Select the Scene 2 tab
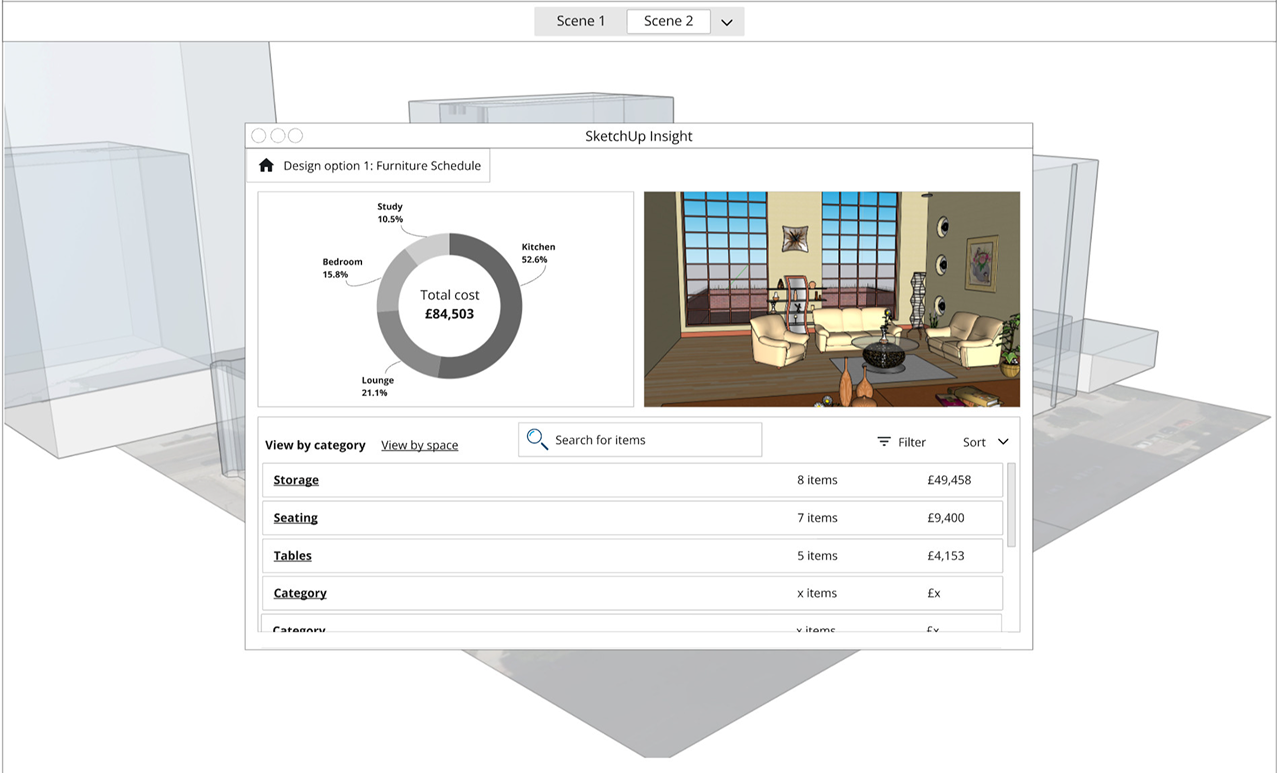Screen dimensions: 1280x773 pyautogui.click(x=668, y=21)
